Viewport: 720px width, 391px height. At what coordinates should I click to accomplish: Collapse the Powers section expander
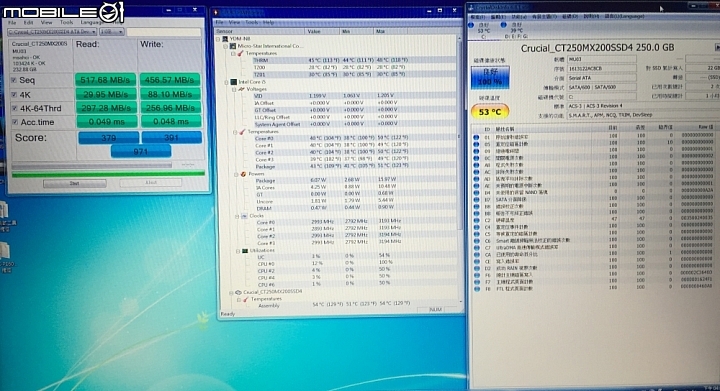click(x=236, y=174)
